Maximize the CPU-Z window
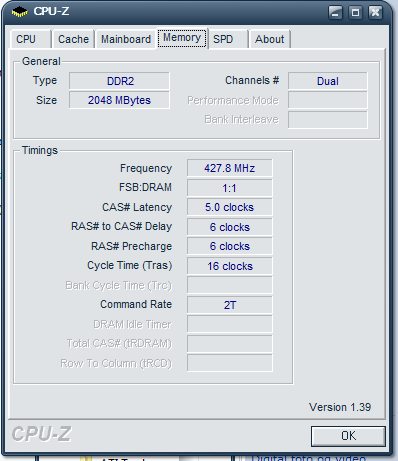The width and height of the screenshot is (398, 461). 355,13
